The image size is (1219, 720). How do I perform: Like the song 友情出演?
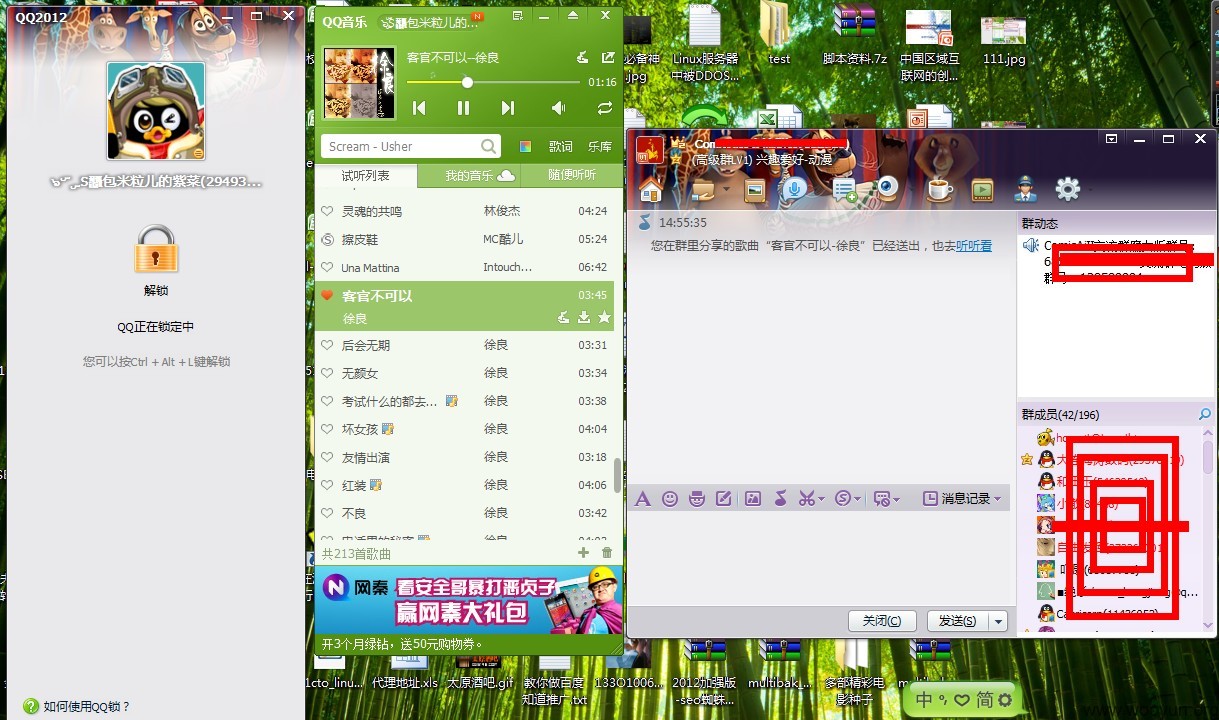(327, 457)
